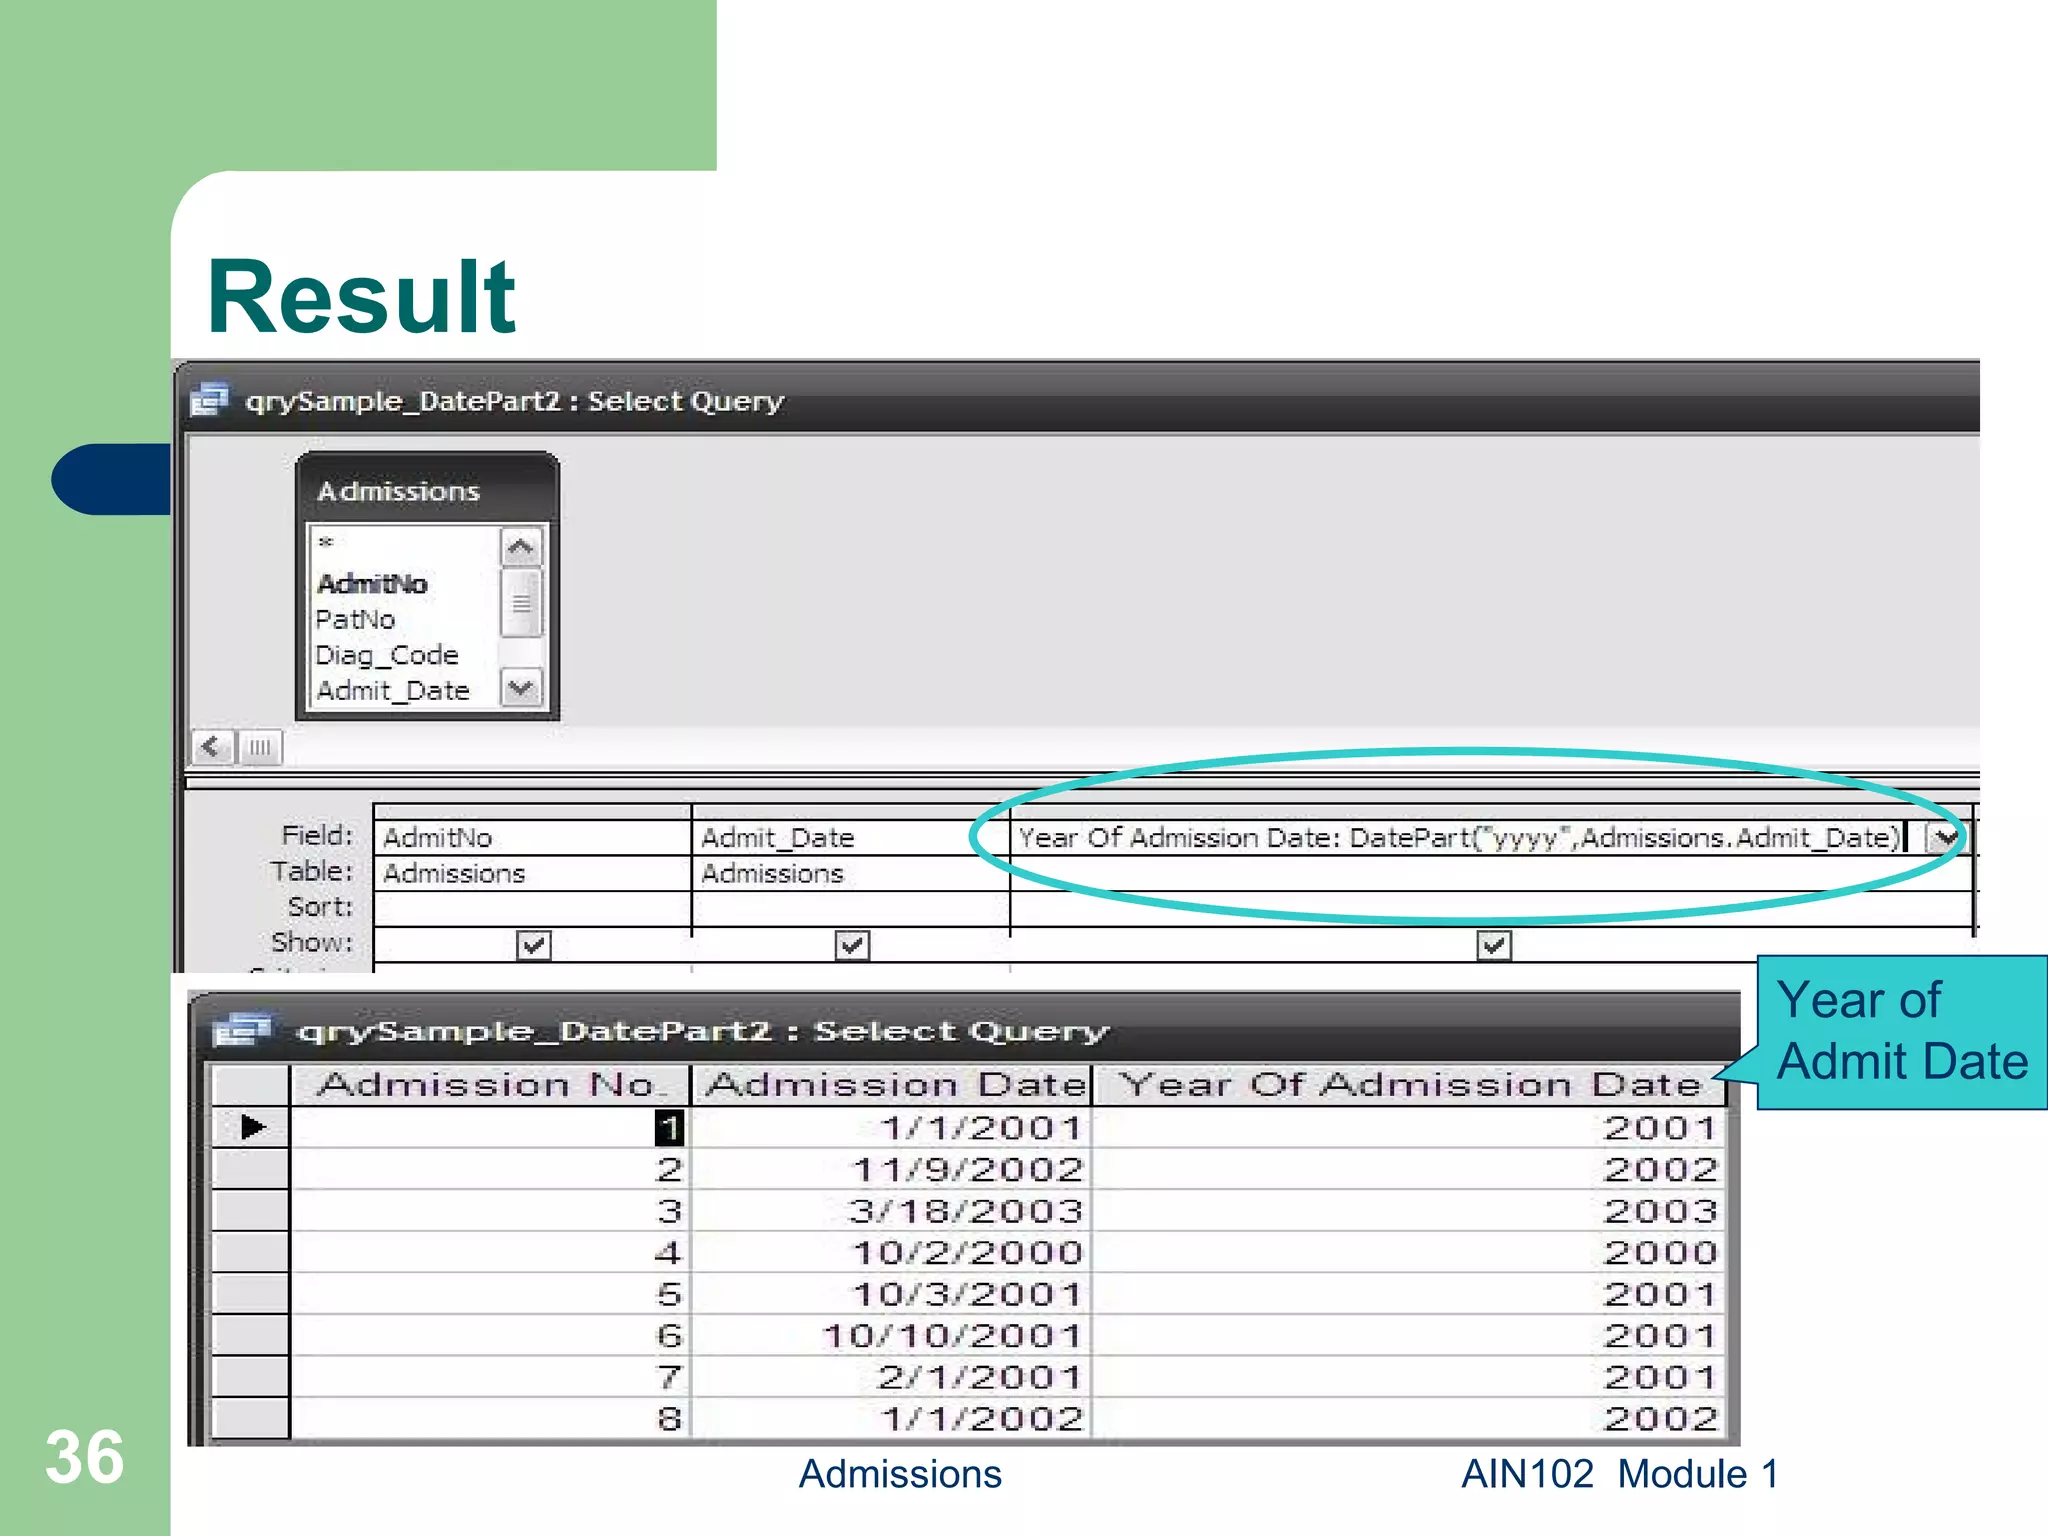This screenshot has width=2048, height=1536.
Task: Click the Admission No column header
Action: coord(490,1085)
